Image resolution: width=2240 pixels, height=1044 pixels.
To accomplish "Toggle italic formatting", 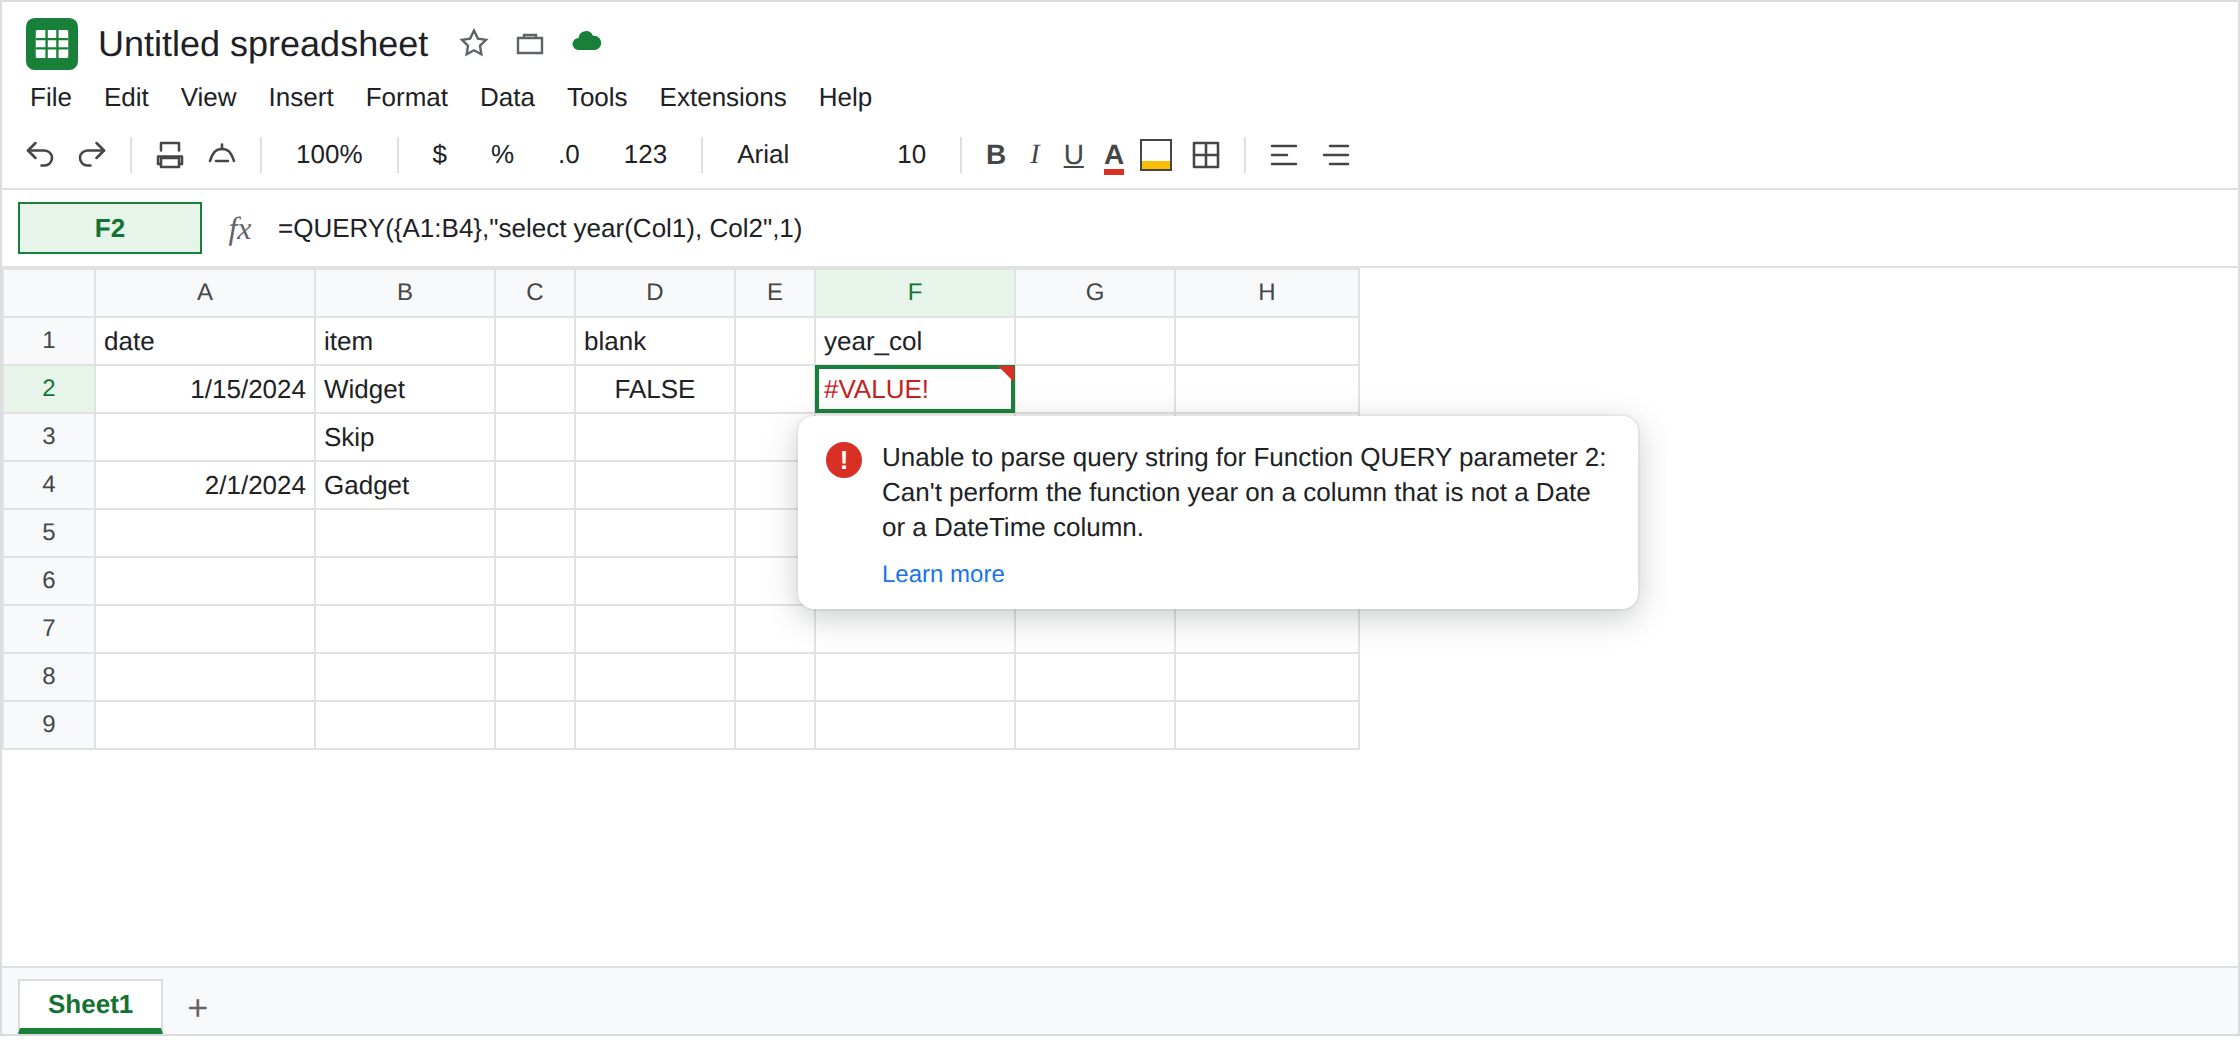I will (1035, 155).
